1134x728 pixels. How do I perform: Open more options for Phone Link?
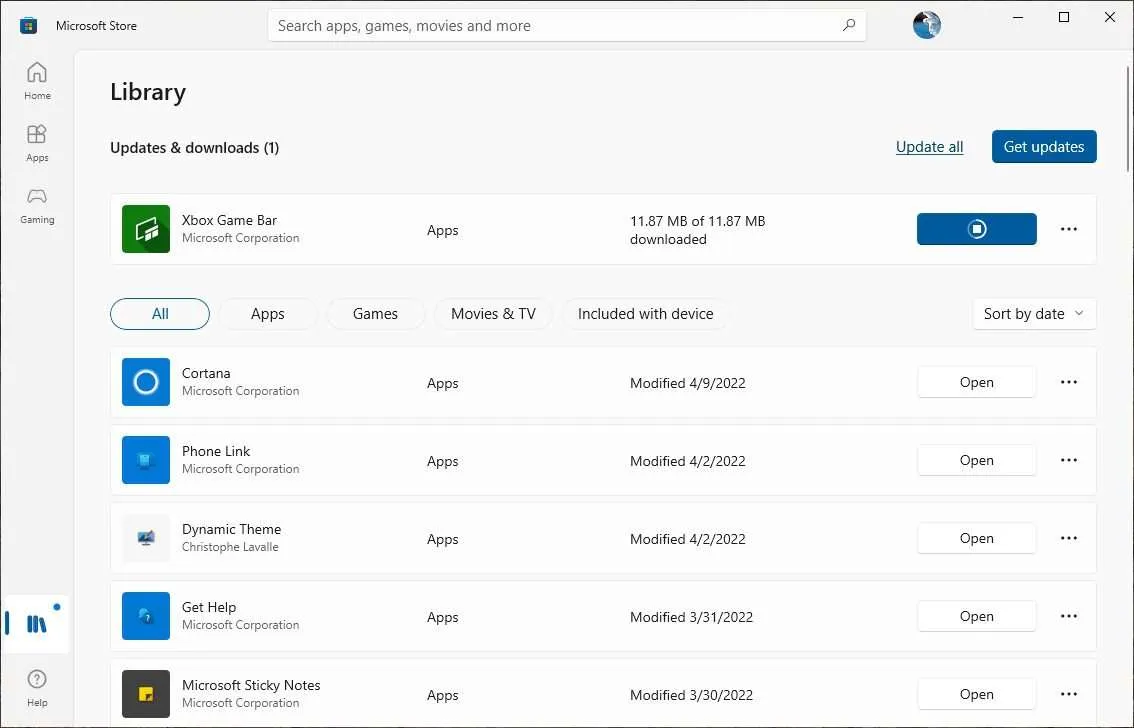click(1069, 460)
